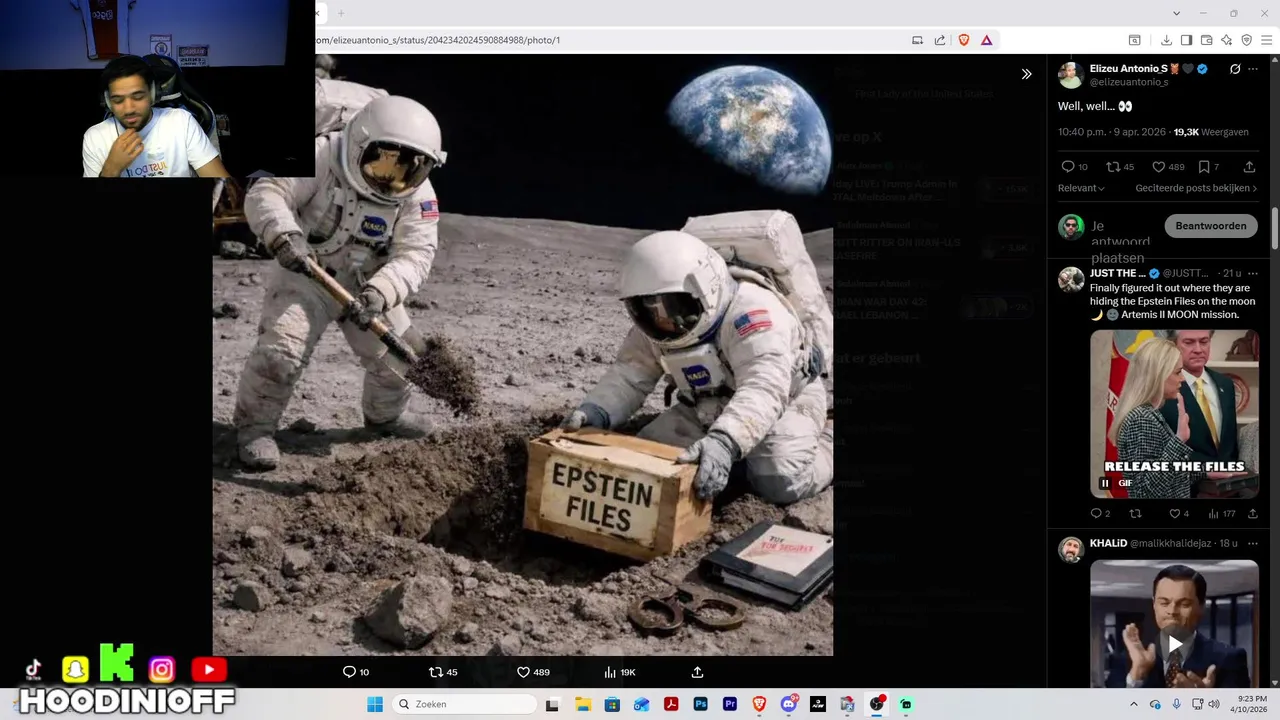Toggle Brave sidebar panel icon
The height and width of the screenshot is (720, 1280).
coord(1186,40)
